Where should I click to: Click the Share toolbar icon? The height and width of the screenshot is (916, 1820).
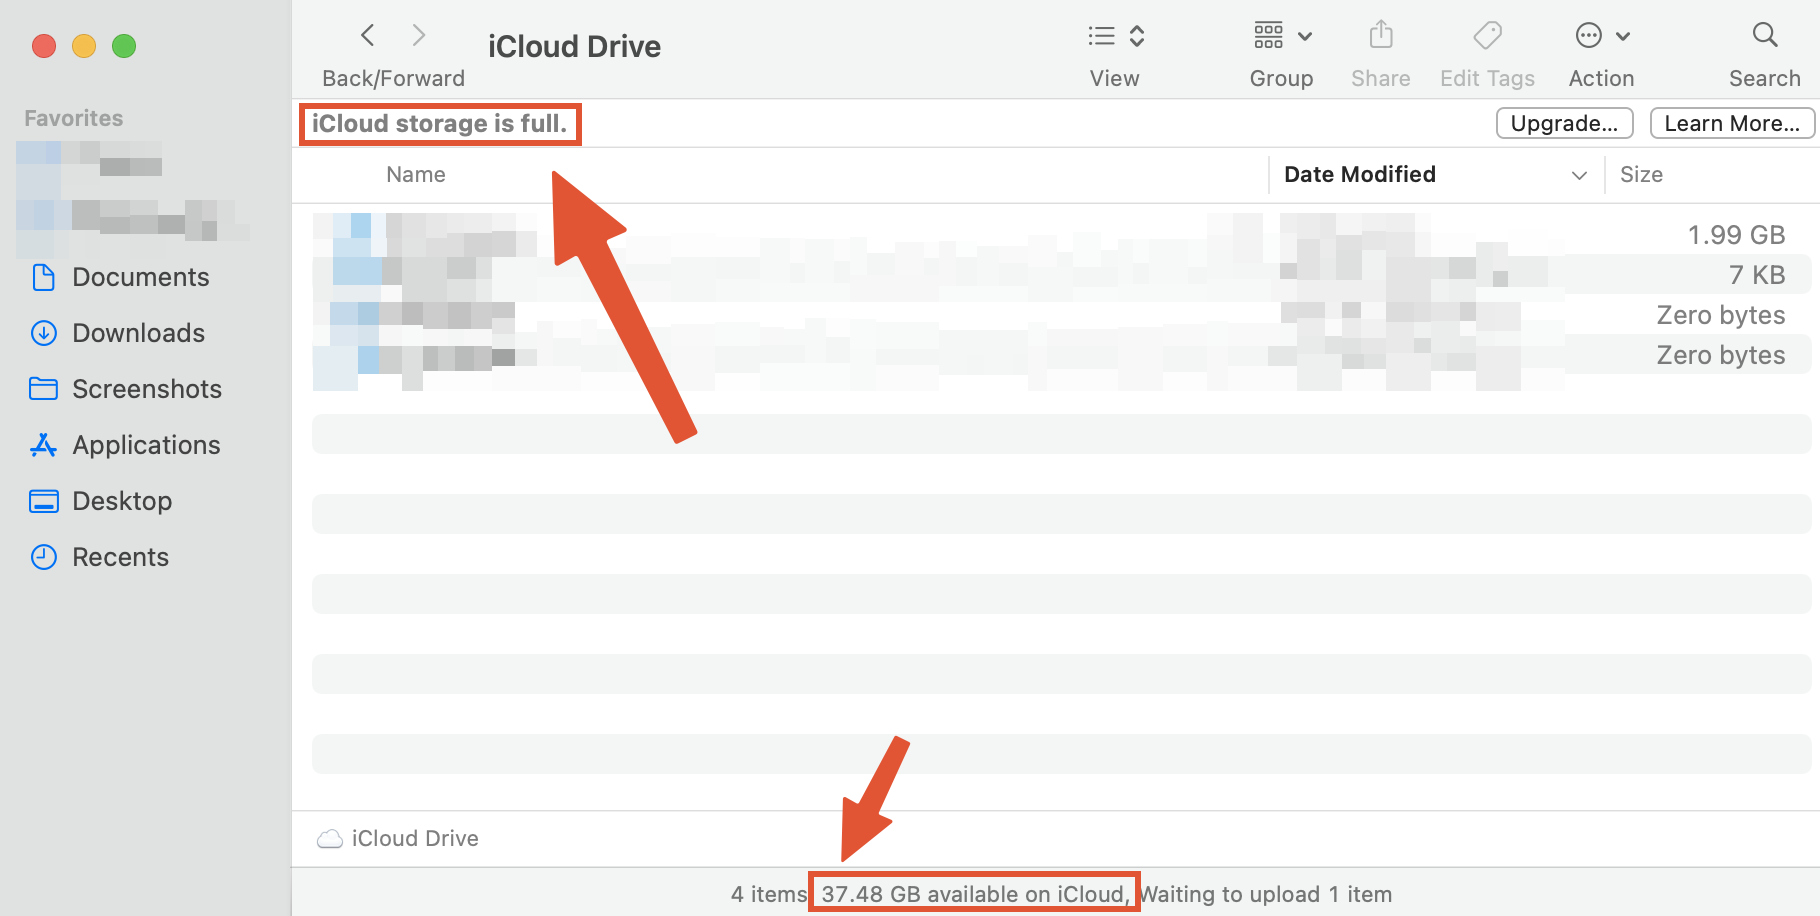pos(1381,35)
